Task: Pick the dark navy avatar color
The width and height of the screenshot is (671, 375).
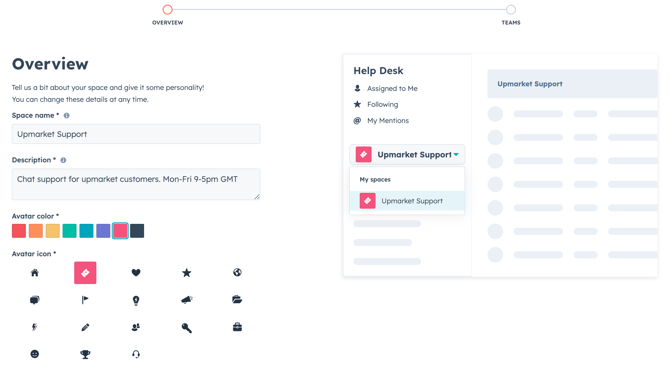Action: (x=137, y=231)
